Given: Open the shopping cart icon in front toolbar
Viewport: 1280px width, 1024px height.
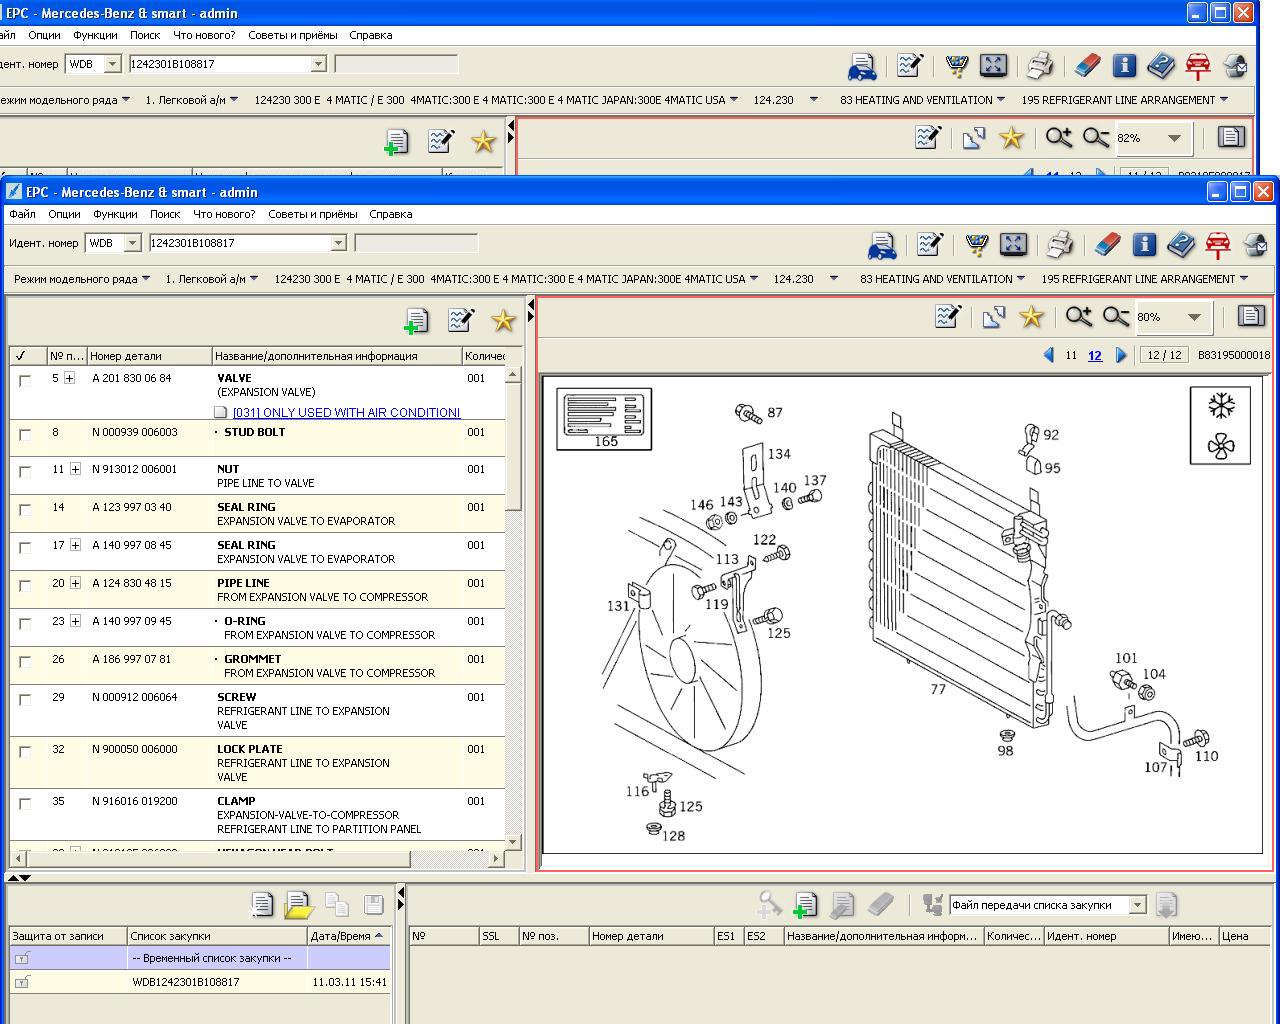Looking at the screenshot, I should click(977, 245).
